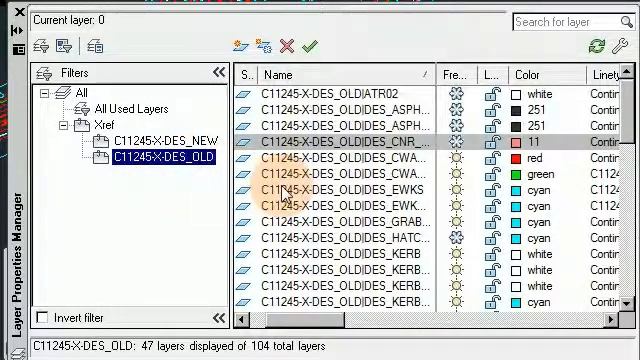Select the All filter node

point(81,93)
